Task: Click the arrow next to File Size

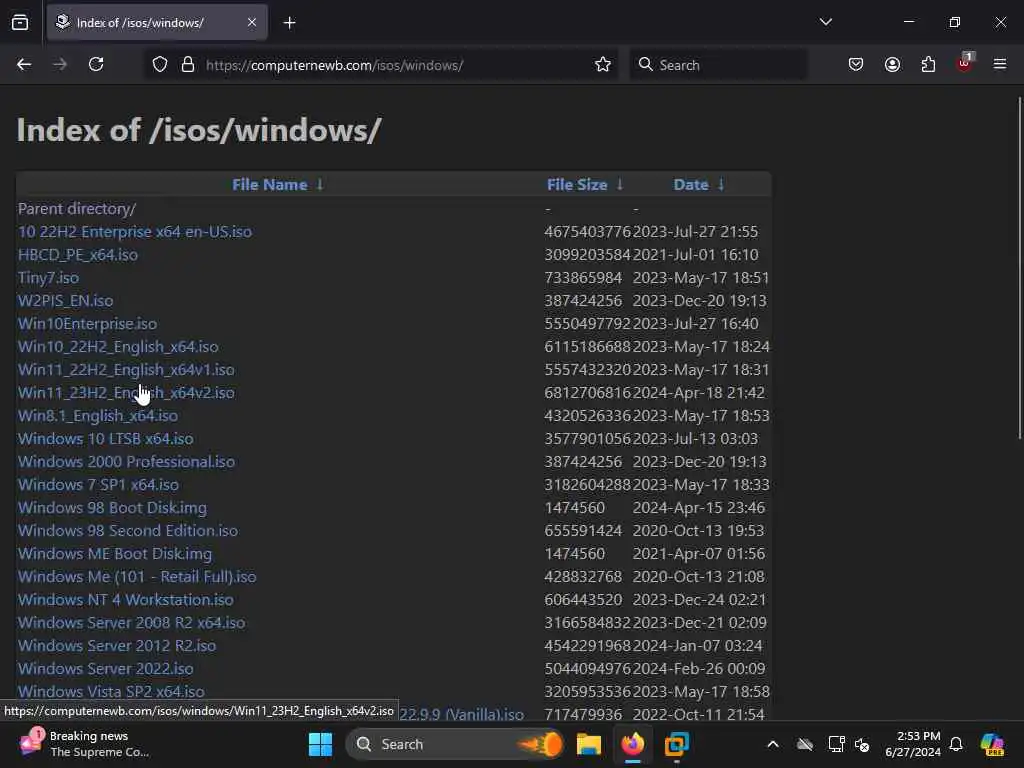Action: click(620, 185)
